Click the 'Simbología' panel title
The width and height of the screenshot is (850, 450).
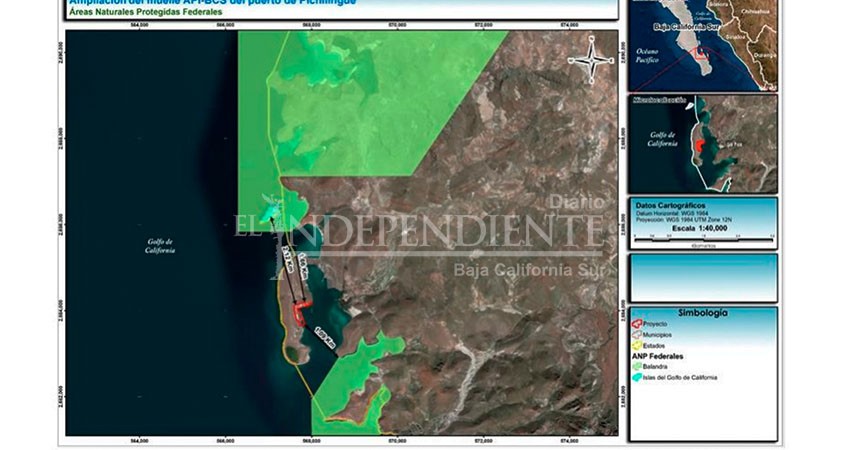(703, 313)
